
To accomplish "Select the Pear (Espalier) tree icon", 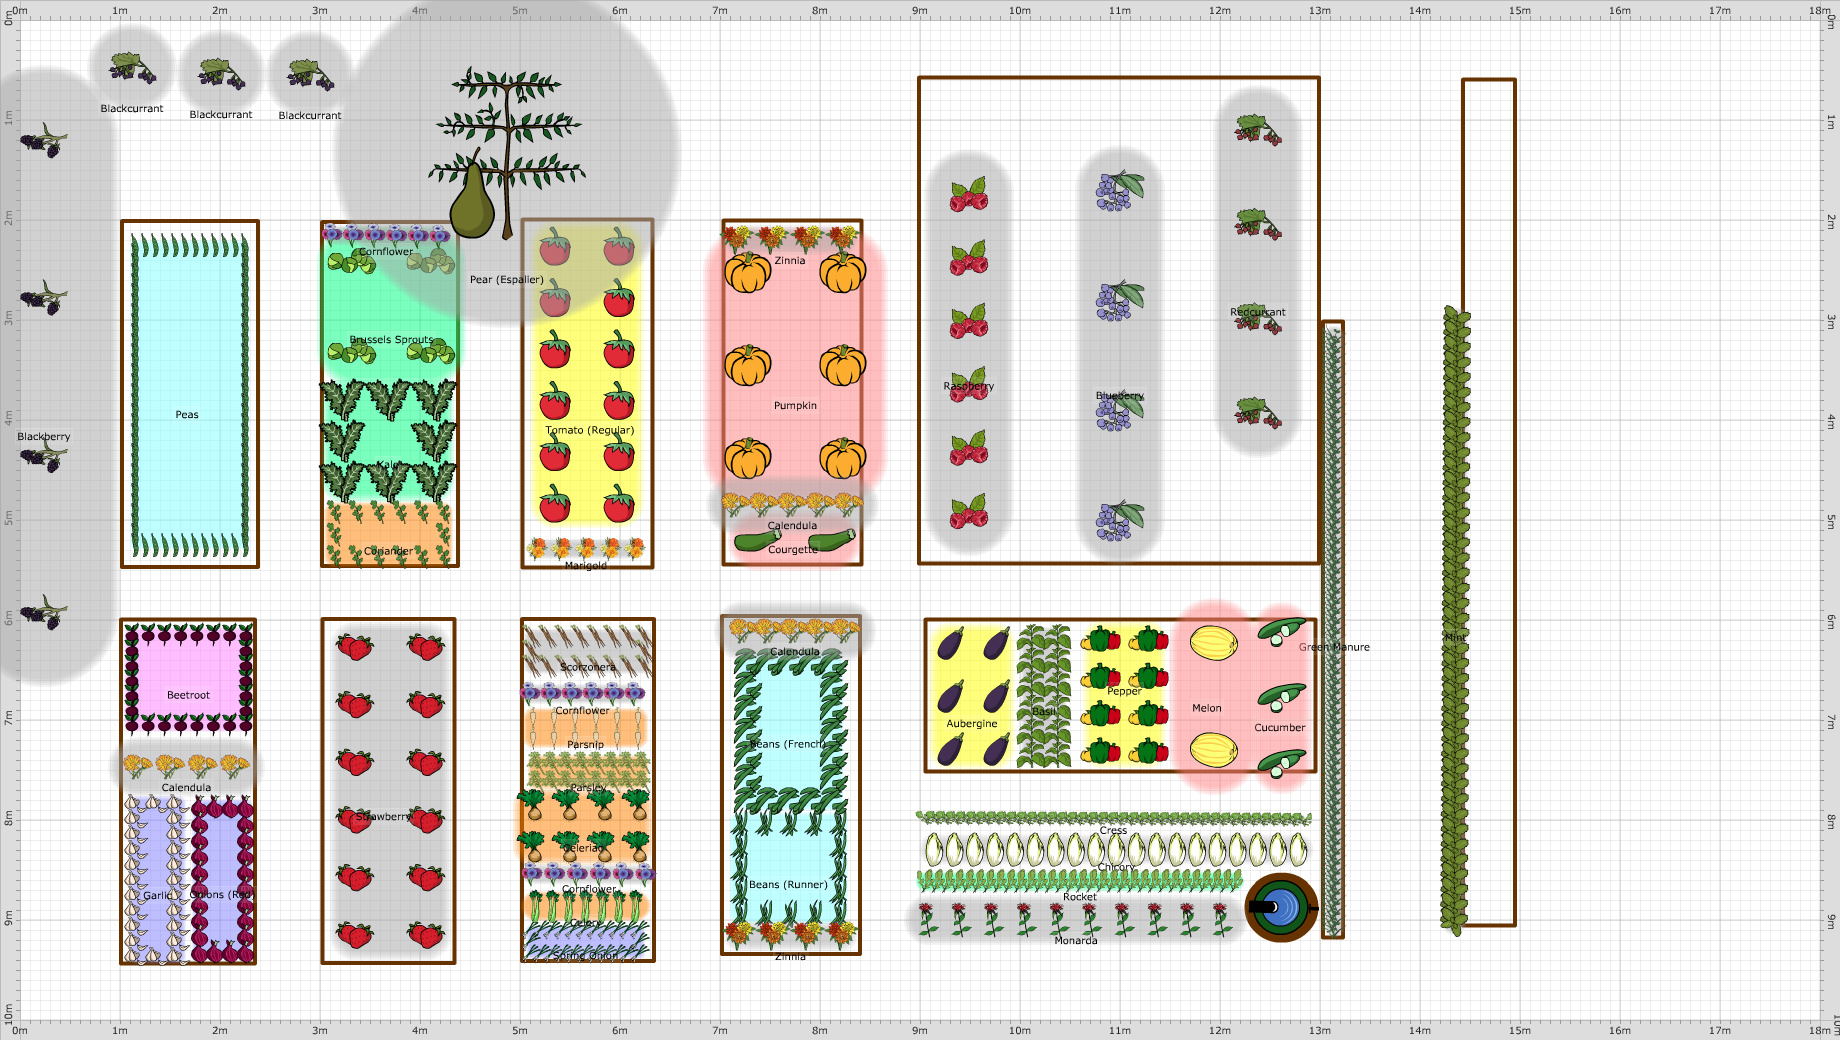I will pyautogui.click(x=506, y=153).
